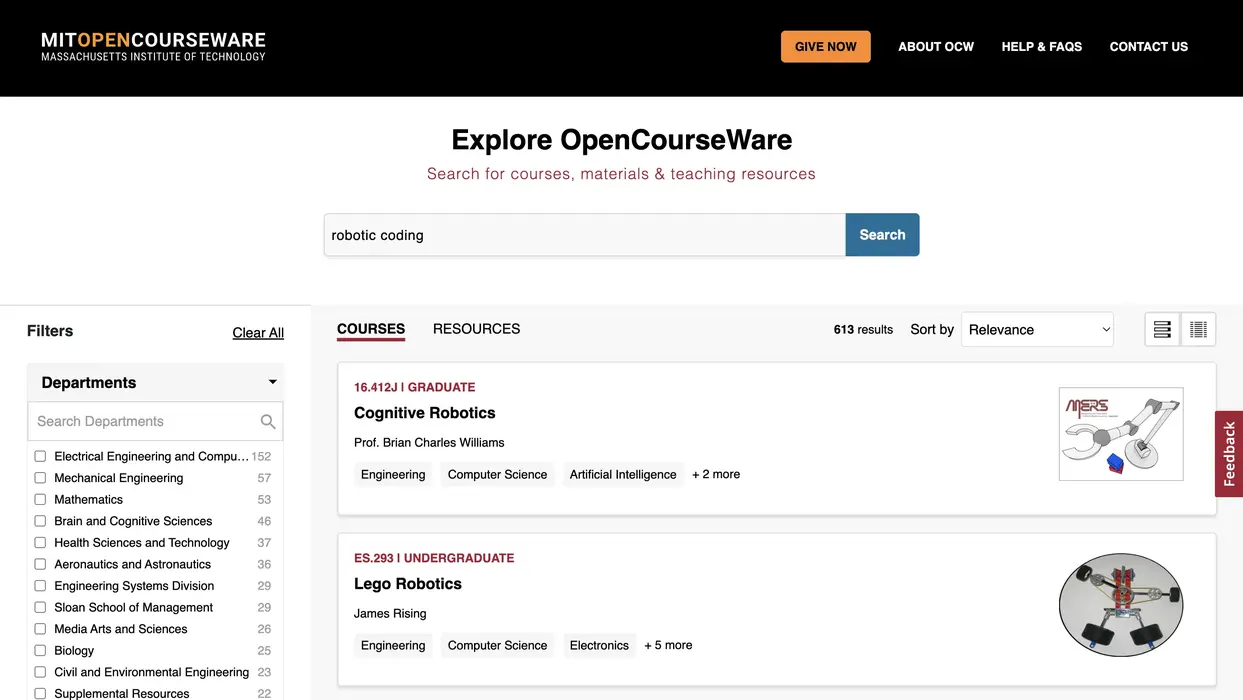The height and width of the screenshot is (700, 1243).
Task: Click the Artificial Intelligence topic tag
Action: [x=623, y=475]
